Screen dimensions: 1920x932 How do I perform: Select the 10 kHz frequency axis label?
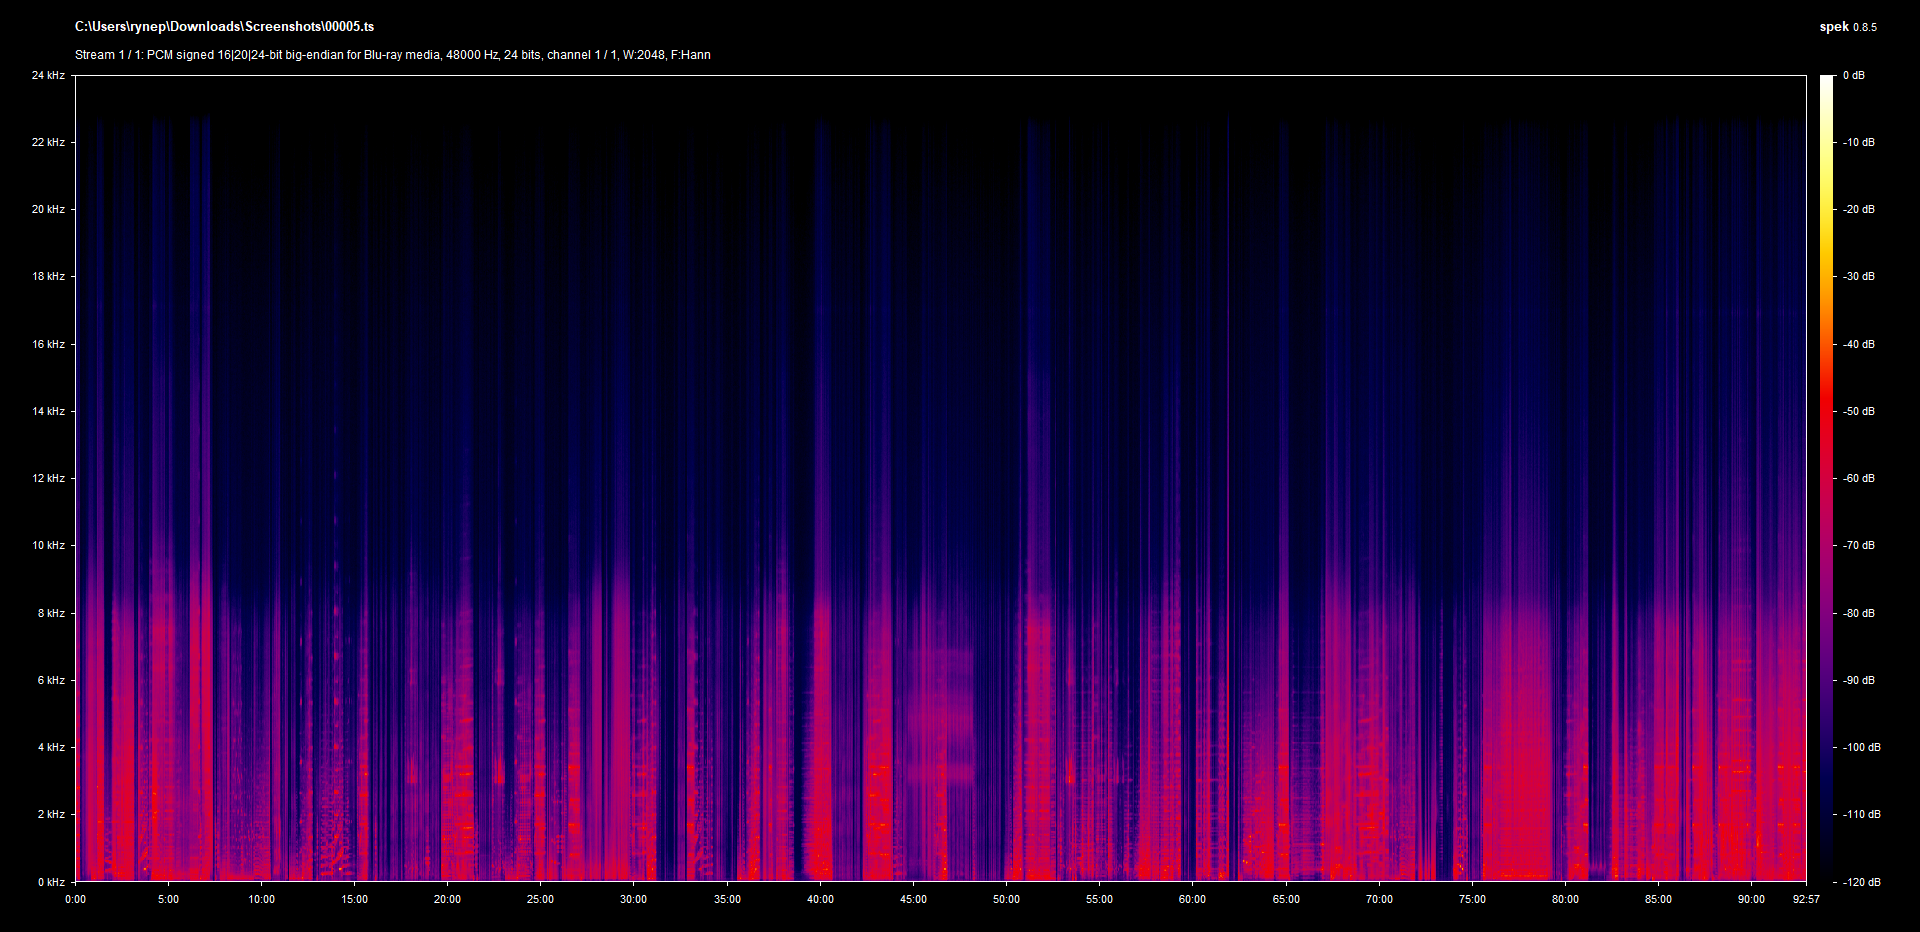48,546
